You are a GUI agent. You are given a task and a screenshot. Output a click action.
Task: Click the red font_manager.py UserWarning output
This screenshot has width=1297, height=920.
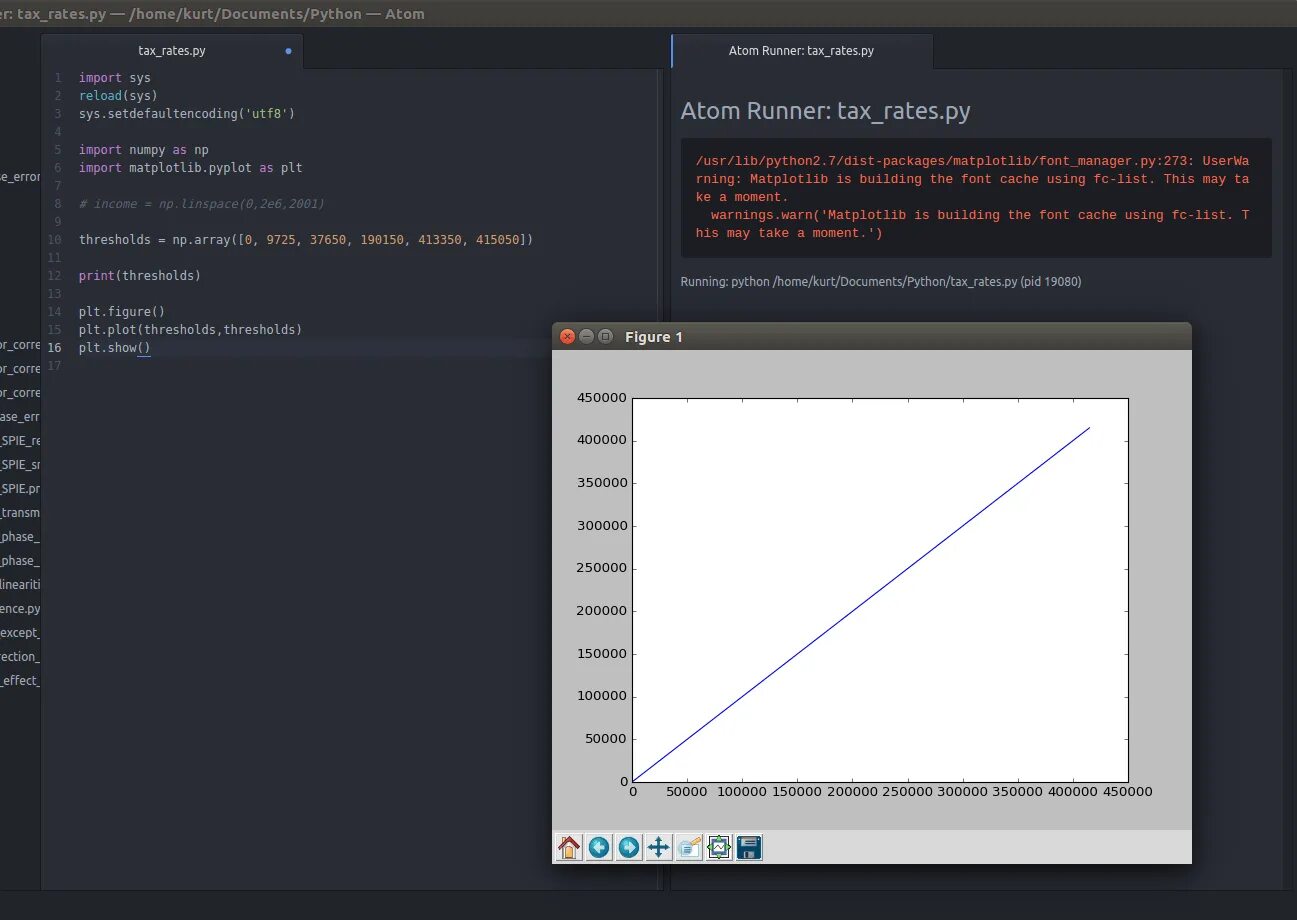coord(975,197)
